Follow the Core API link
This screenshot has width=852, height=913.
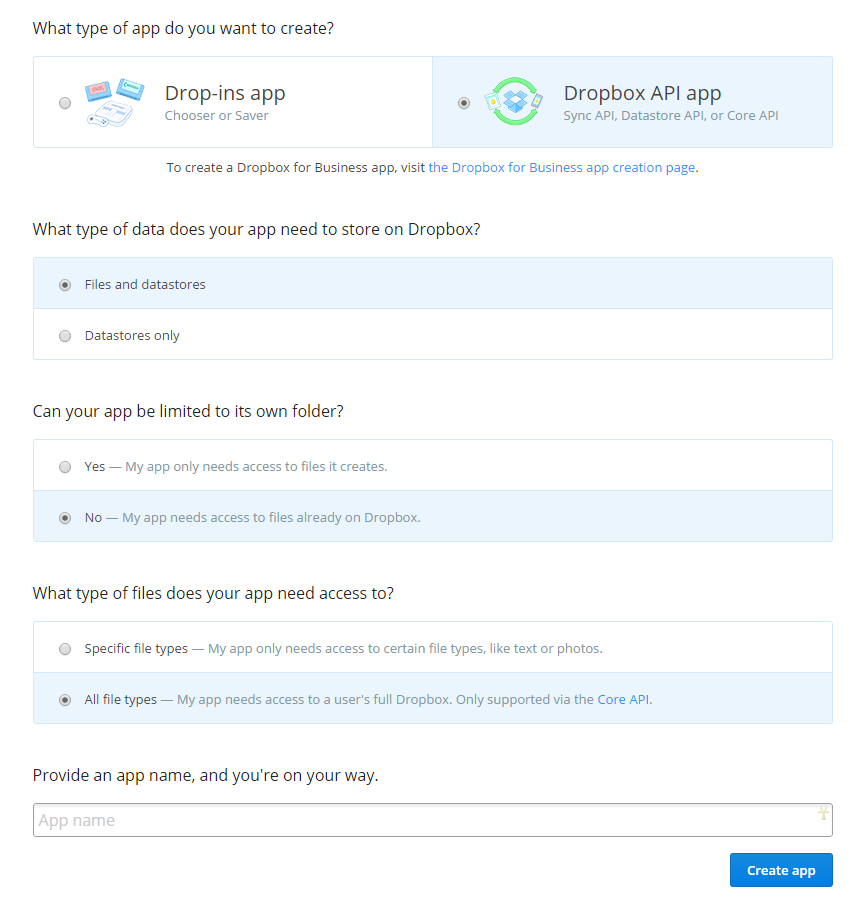tap(623, 699)
